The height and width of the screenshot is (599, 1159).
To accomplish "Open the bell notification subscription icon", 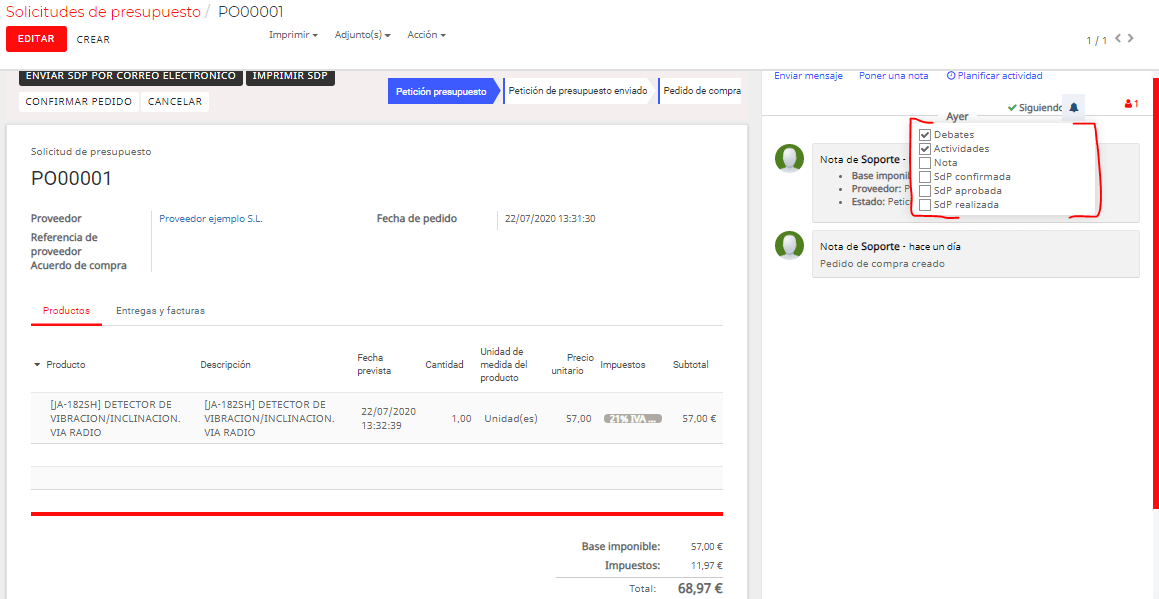I will [x=1073, y=107].
